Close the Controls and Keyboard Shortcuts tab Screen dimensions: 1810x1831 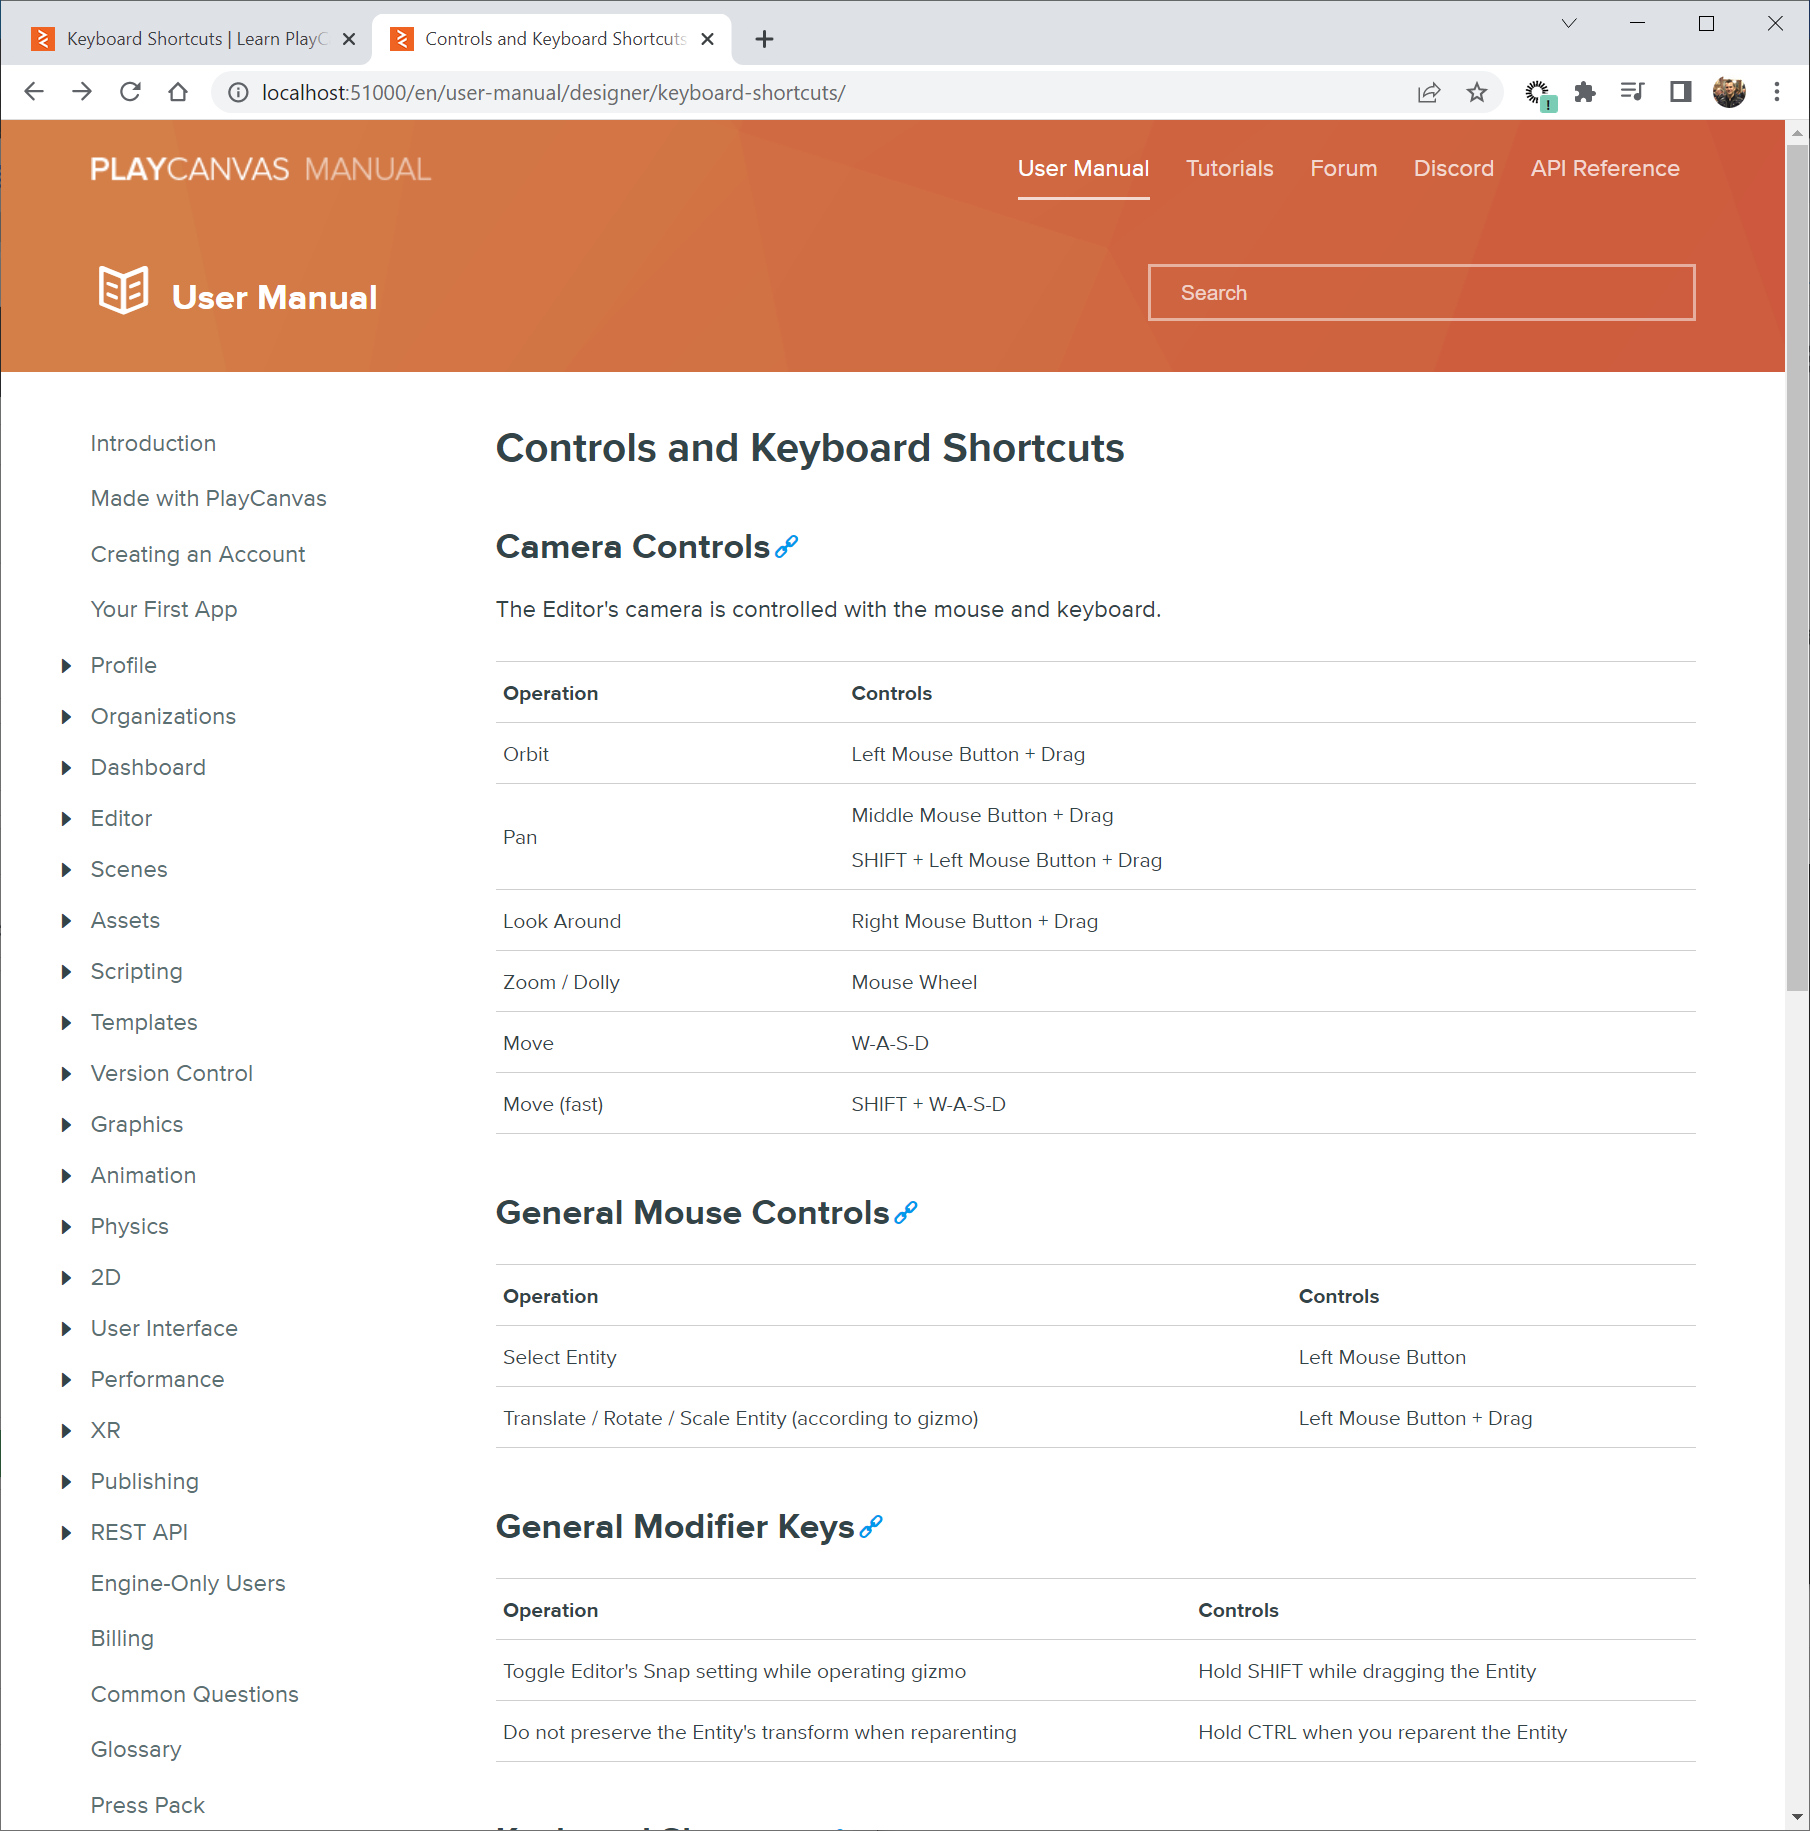(x=707, y=39)
